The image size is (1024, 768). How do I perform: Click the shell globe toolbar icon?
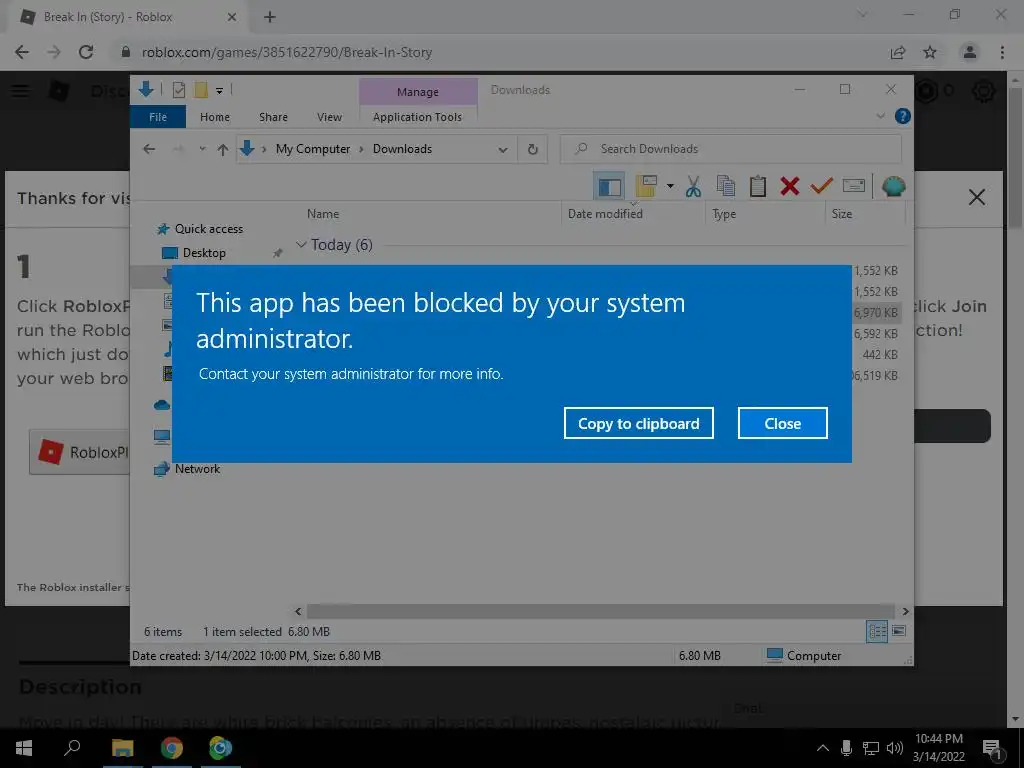(893, 186)
